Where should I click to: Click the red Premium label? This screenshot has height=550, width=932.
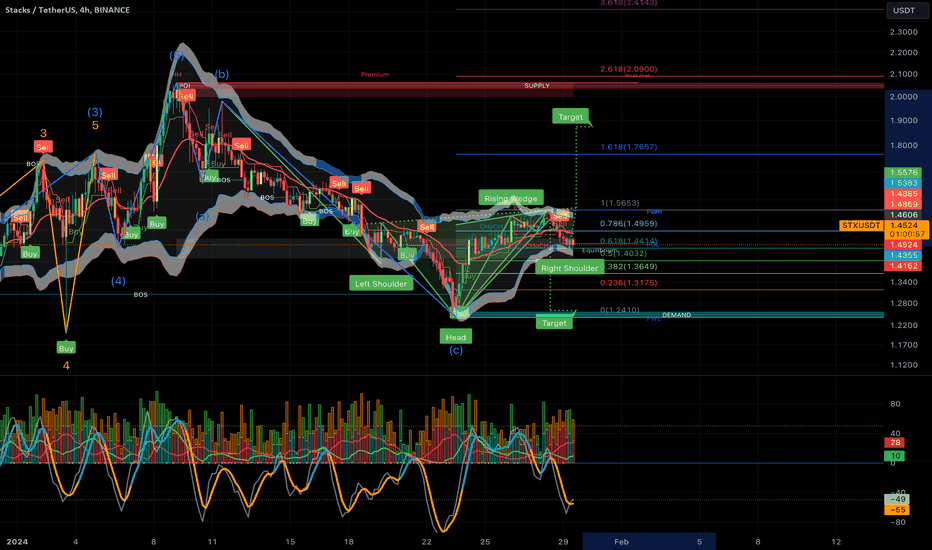374,74
